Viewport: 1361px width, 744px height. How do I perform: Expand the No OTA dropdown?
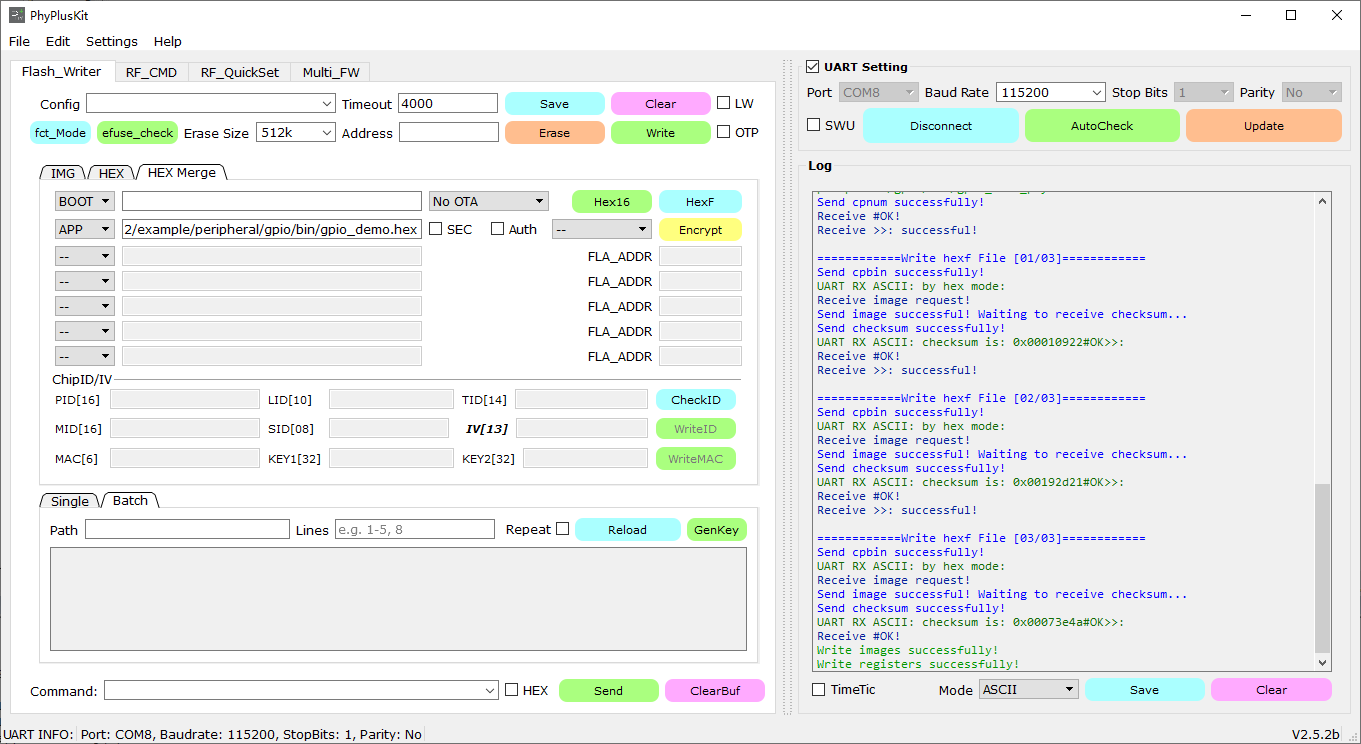(488, 201)
